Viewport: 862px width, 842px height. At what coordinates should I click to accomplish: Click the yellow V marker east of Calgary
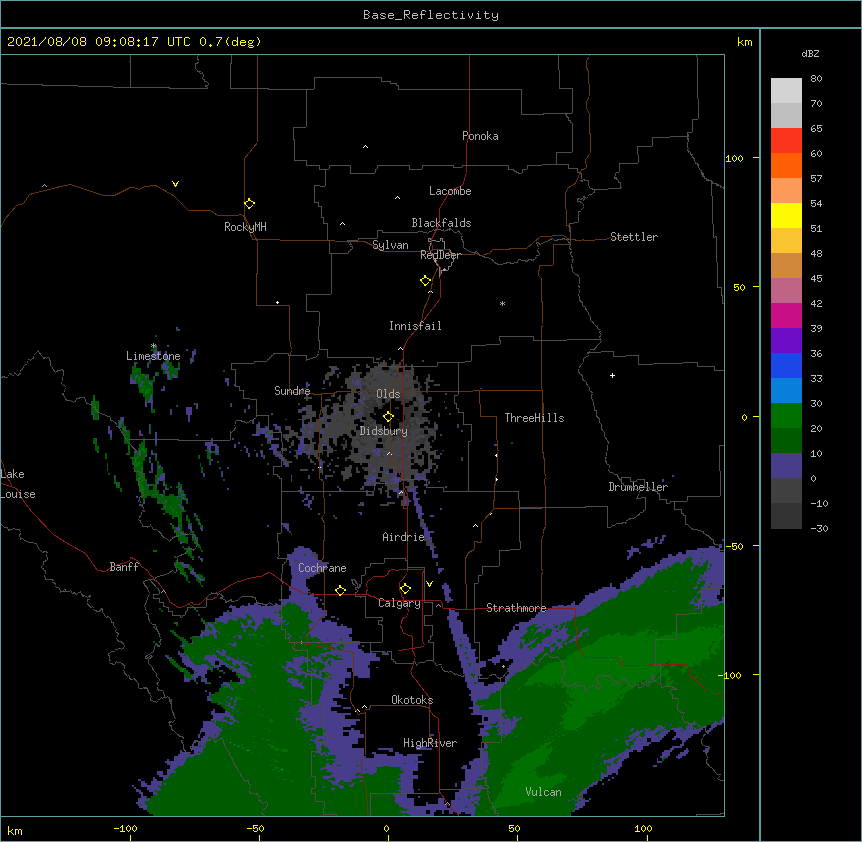tap(429, 584)
